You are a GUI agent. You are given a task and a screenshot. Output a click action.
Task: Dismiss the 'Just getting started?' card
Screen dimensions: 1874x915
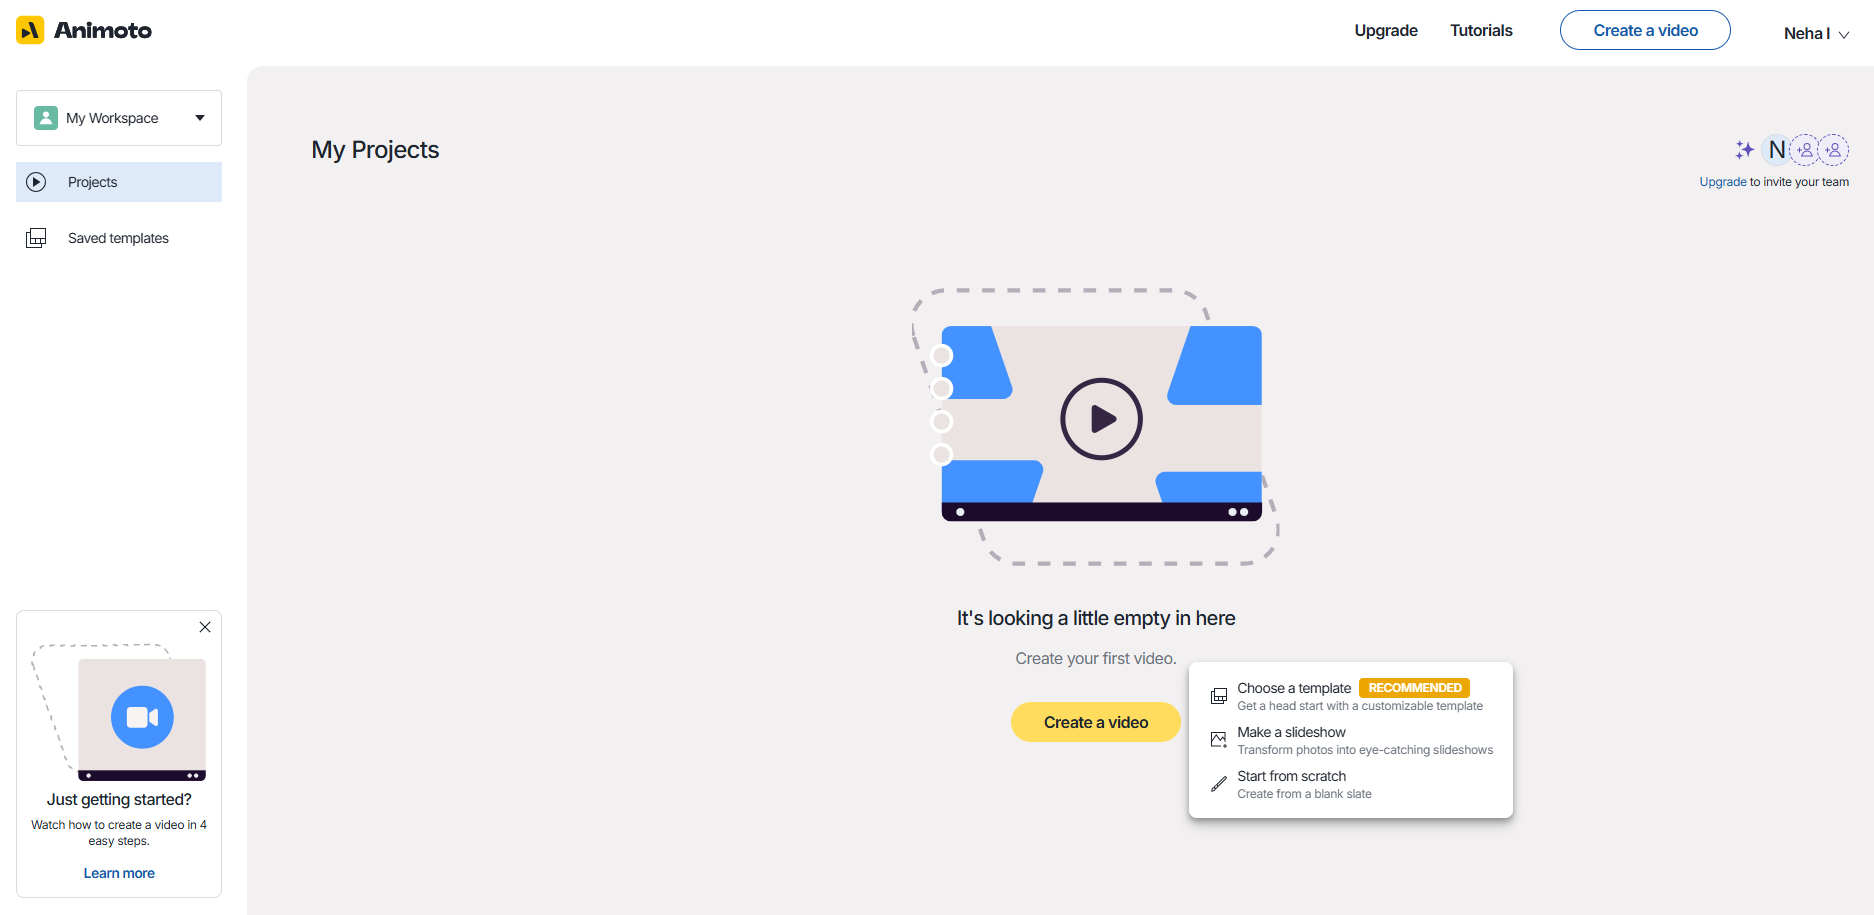205,627
